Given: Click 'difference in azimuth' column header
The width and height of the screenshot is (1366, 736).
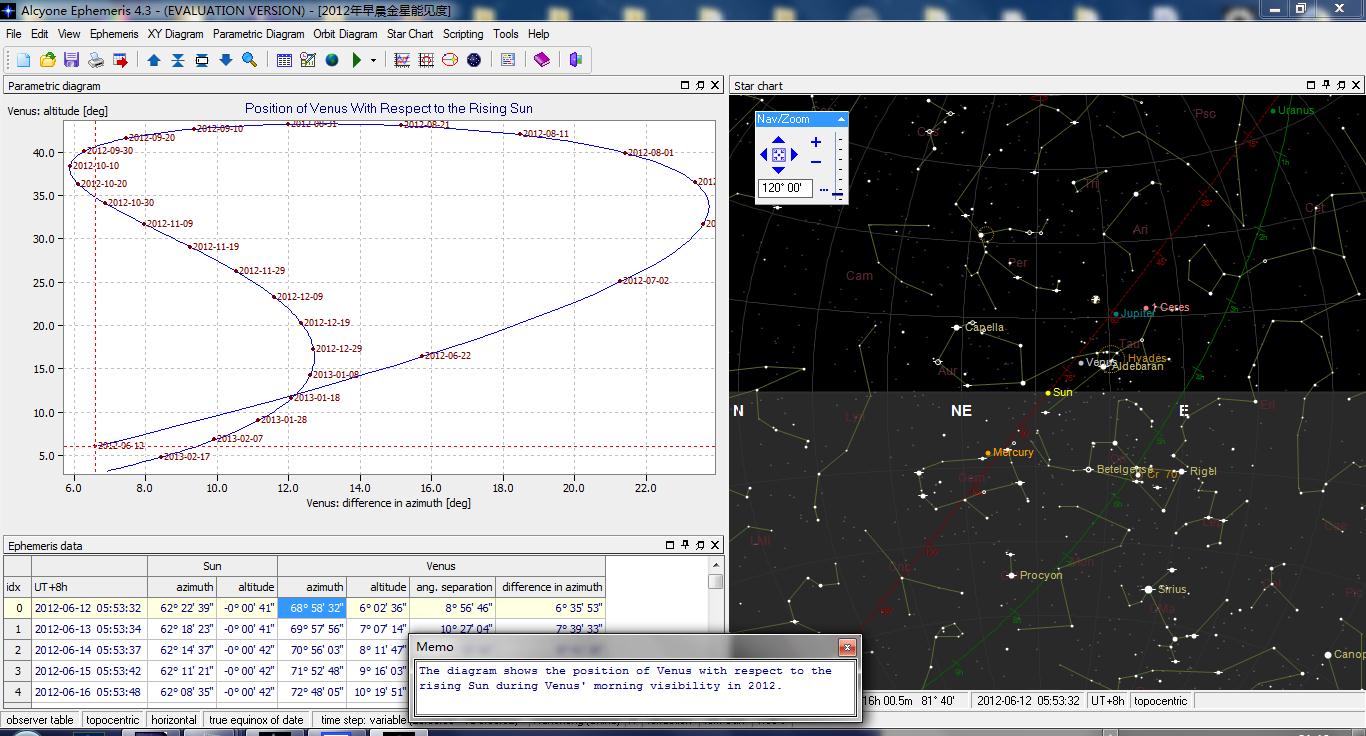Looking at the screenshot, I should (x=552, y=587).
